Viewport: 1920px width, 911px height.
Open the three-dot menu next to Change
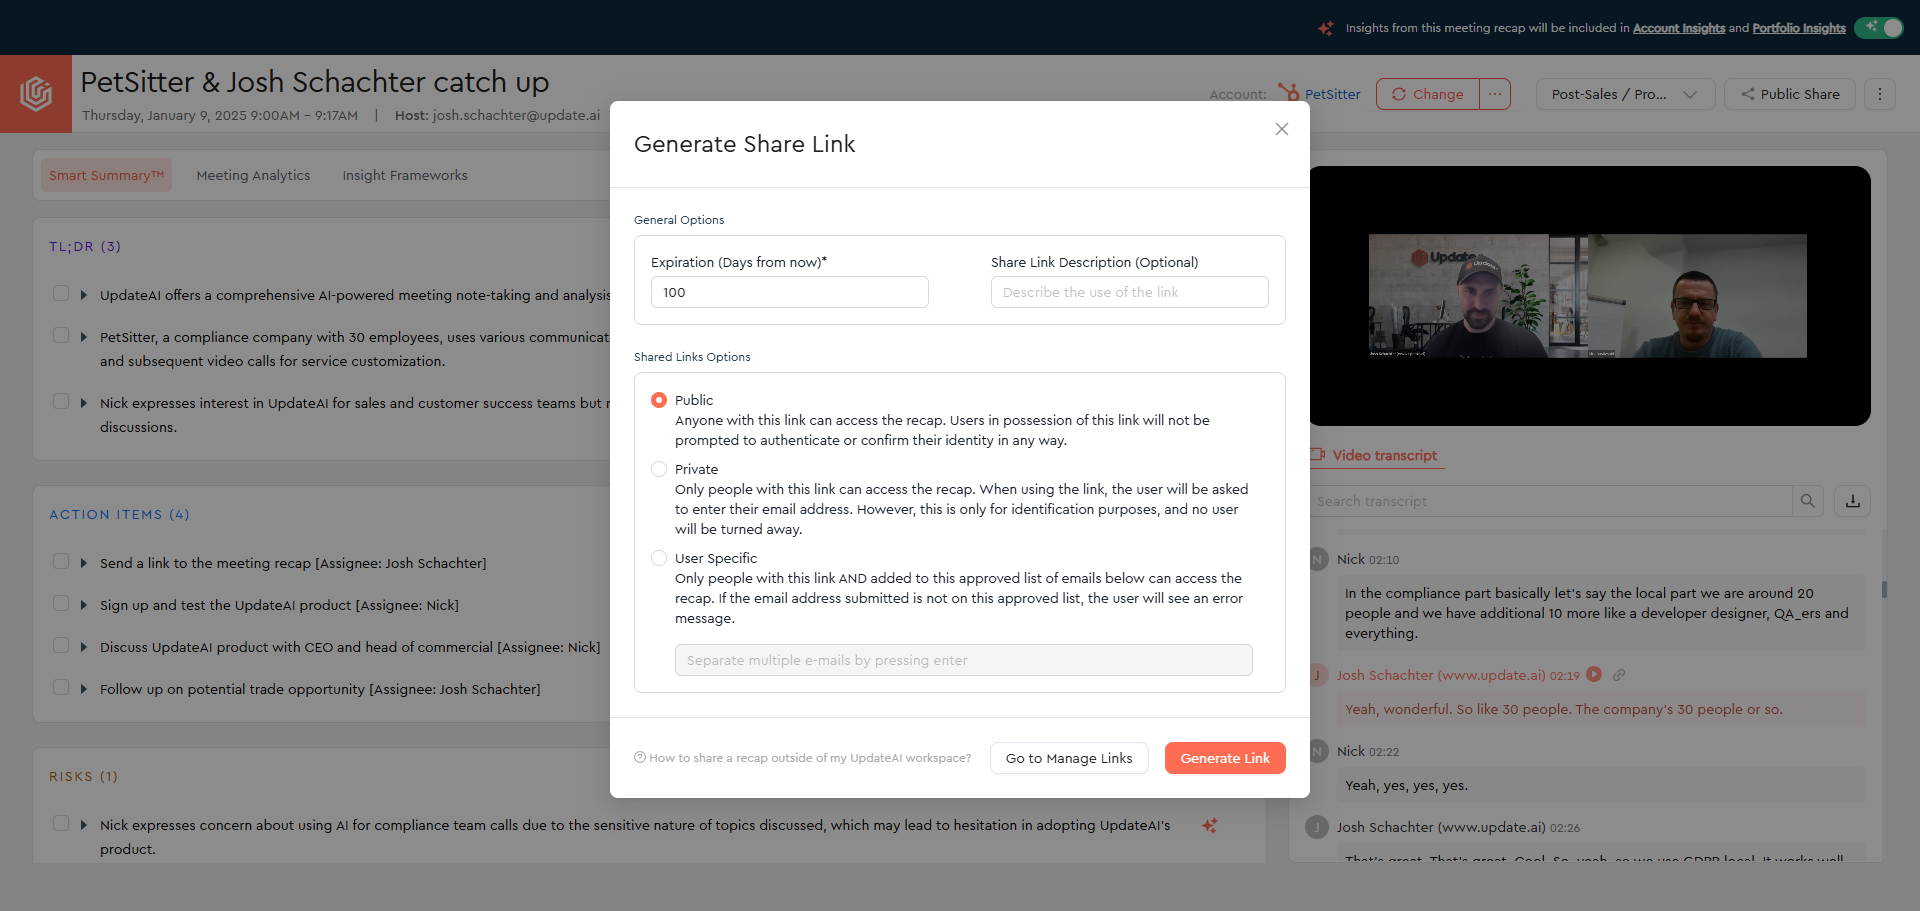pos(1495,94)
